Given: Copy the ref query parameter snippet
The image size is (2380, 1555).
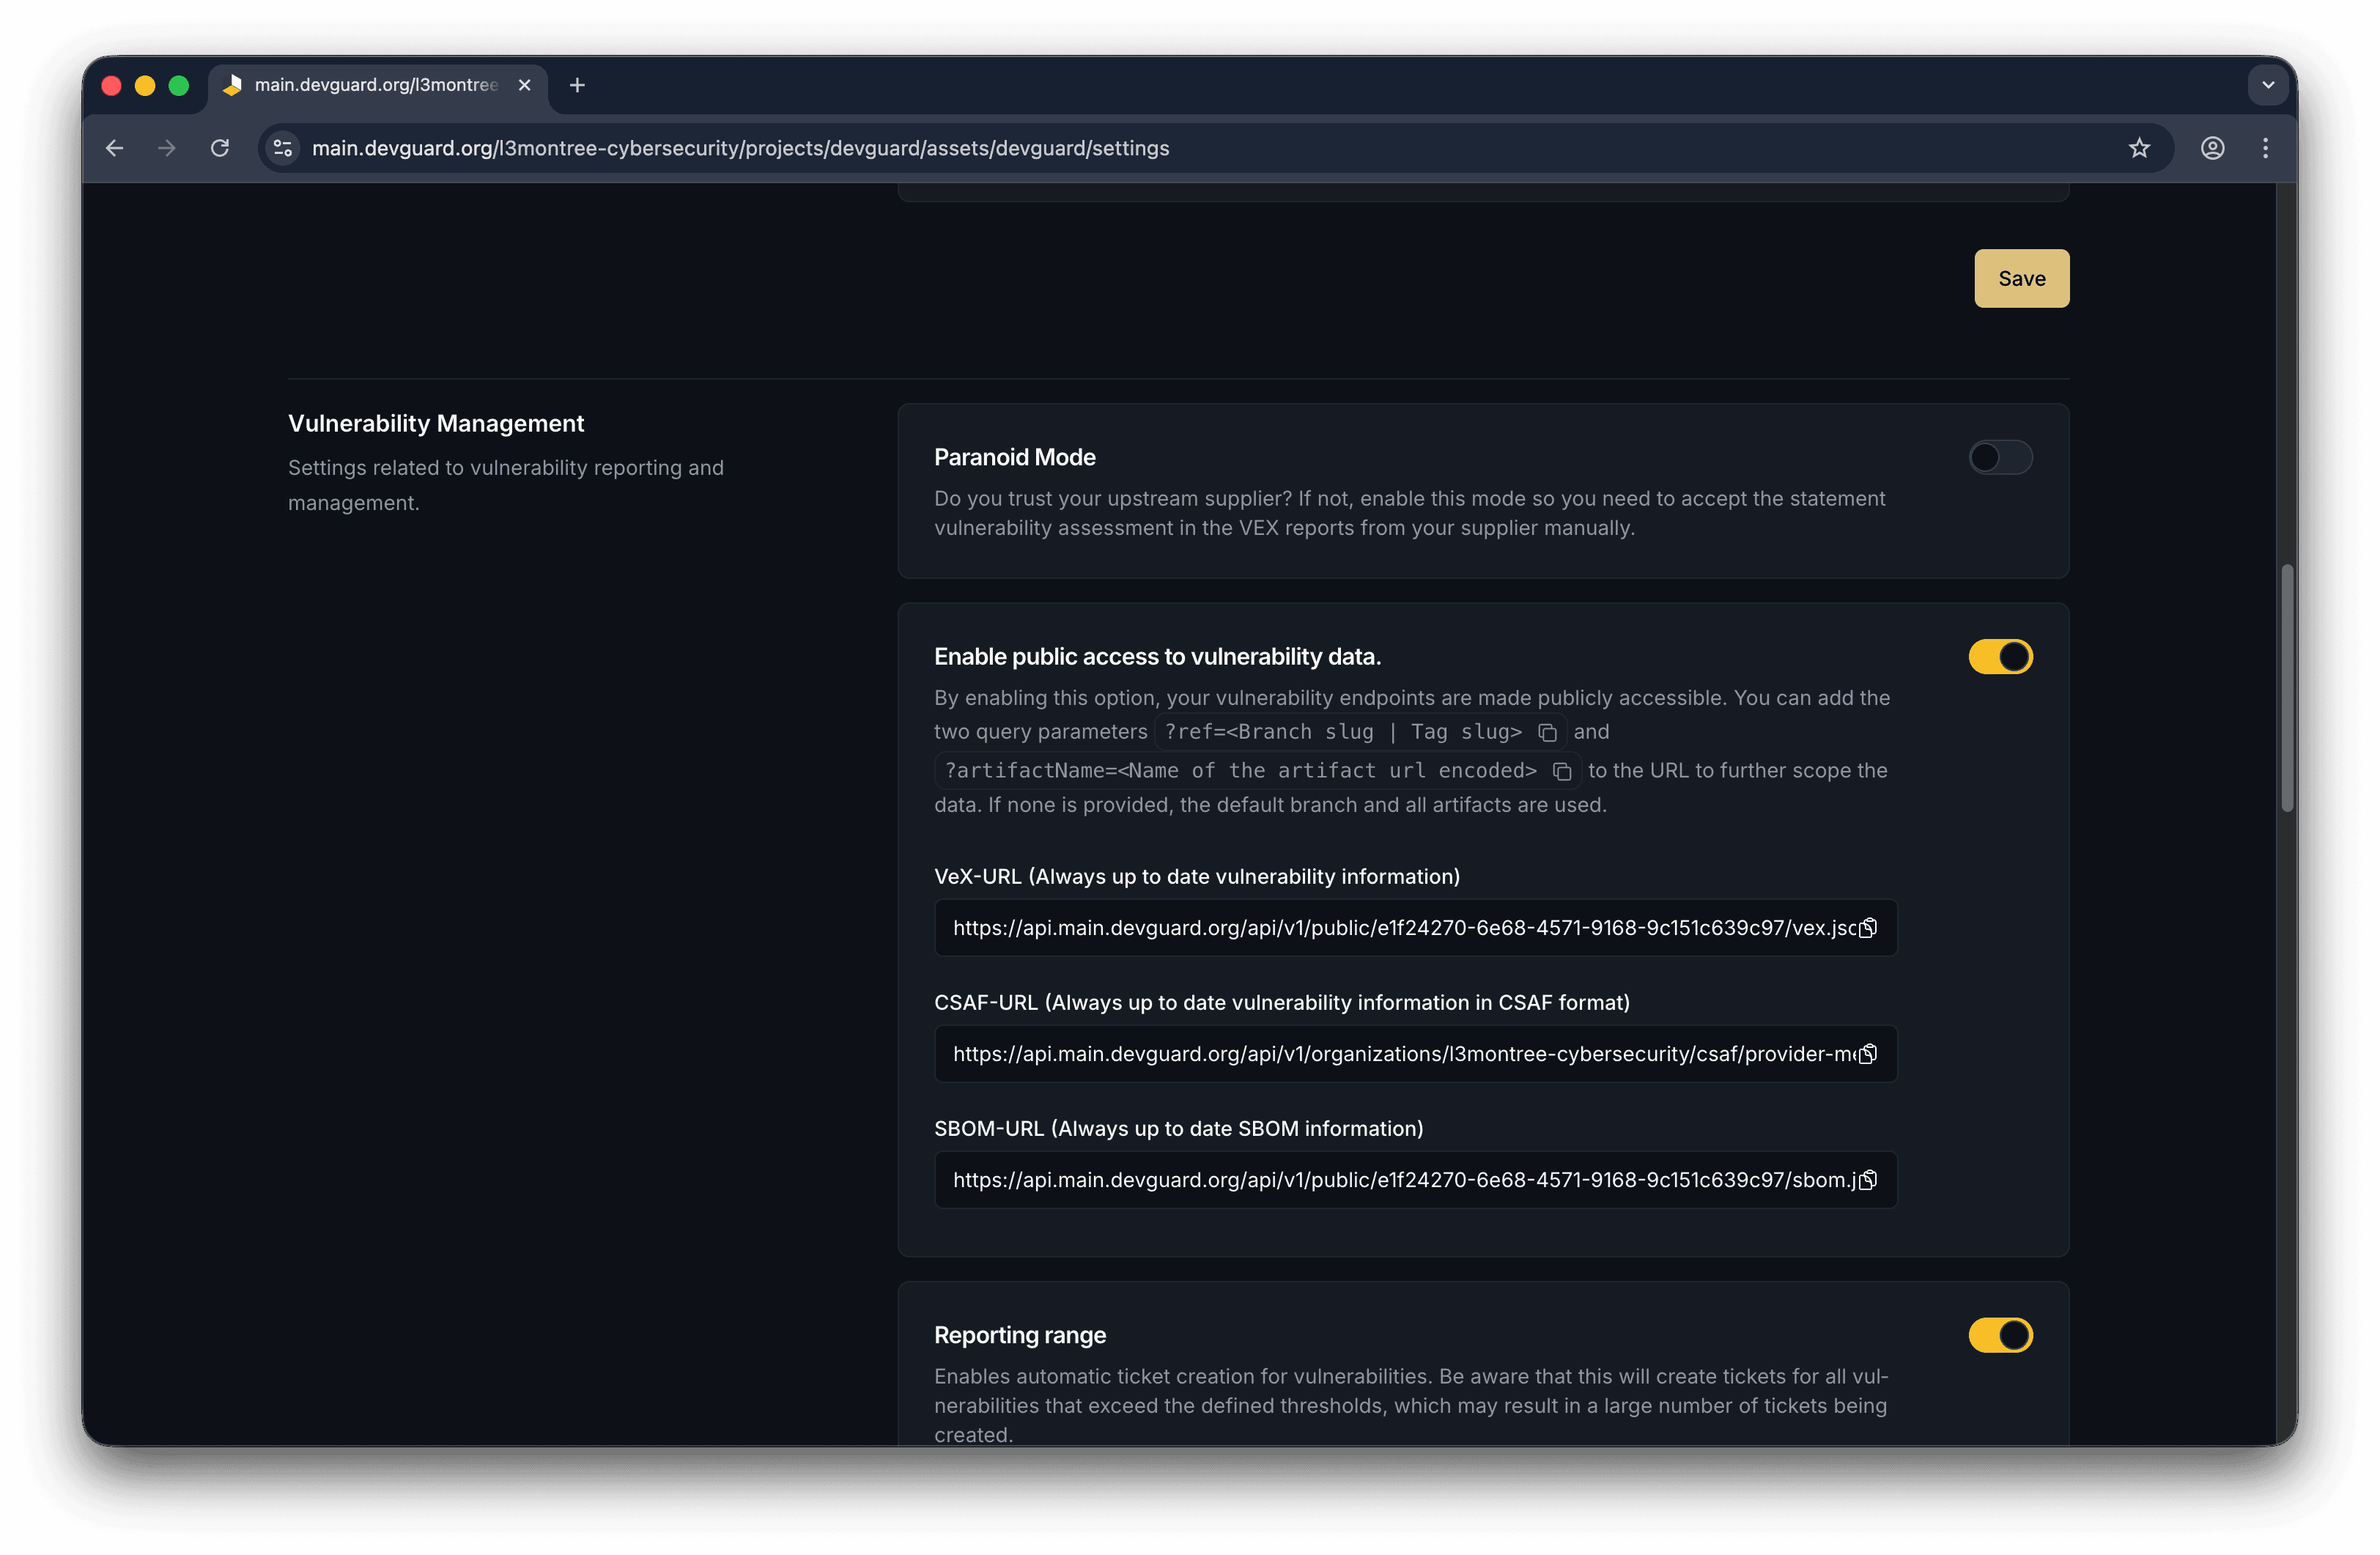Looking at the screenshot, I should tap(1548, 732).
